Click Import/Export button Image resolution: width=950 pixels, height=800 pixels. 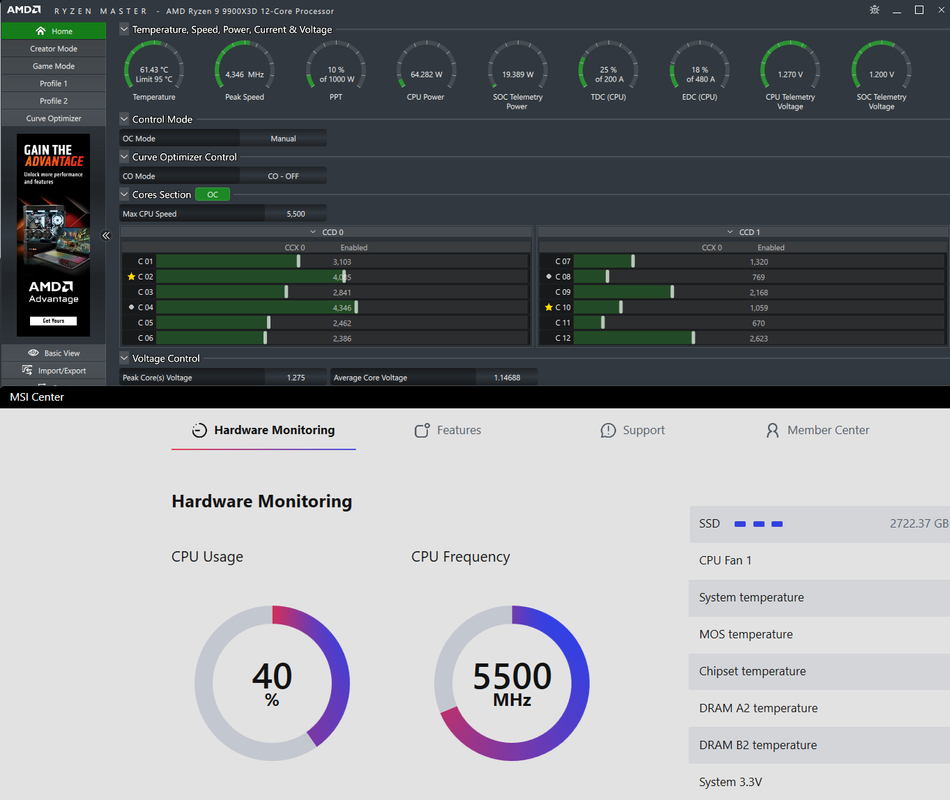(x=53, y=370)
